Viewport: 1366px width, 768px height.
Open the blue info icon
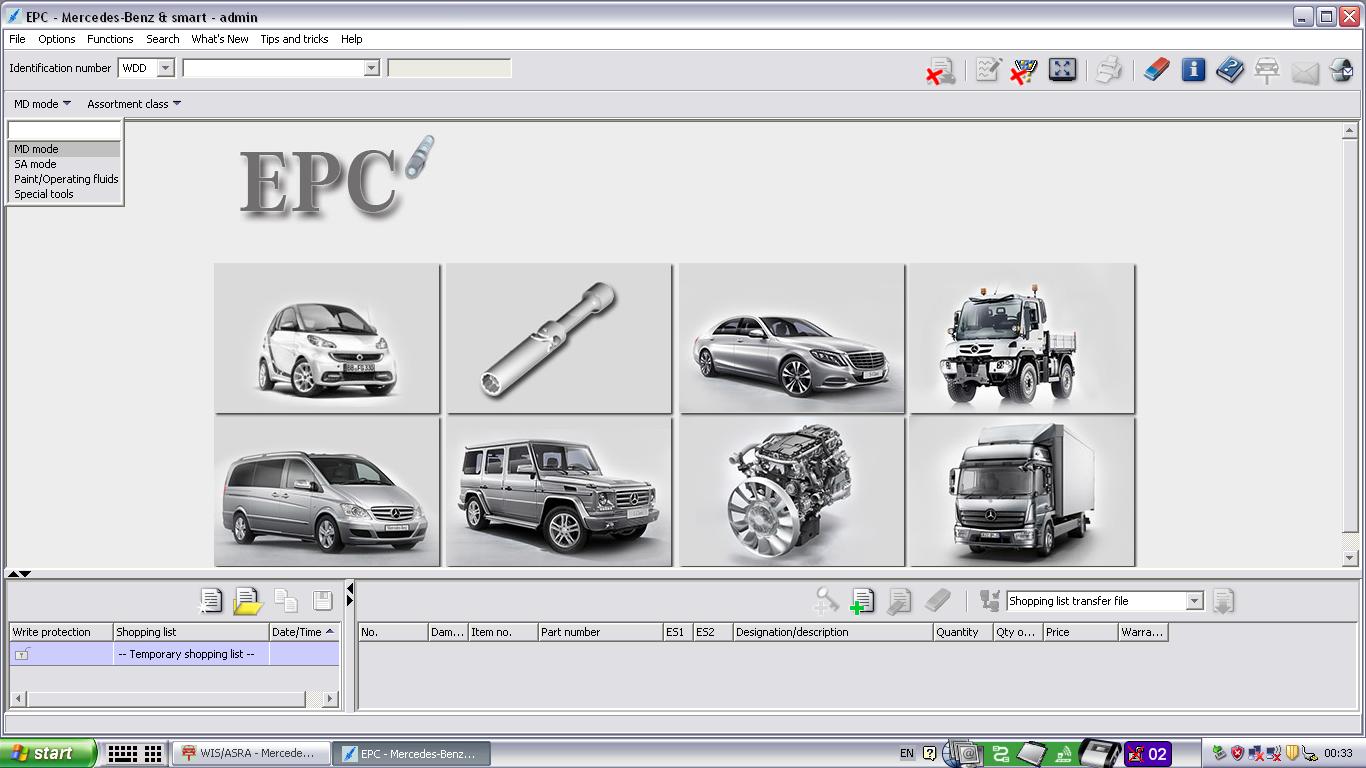[x=1193, y=70]
